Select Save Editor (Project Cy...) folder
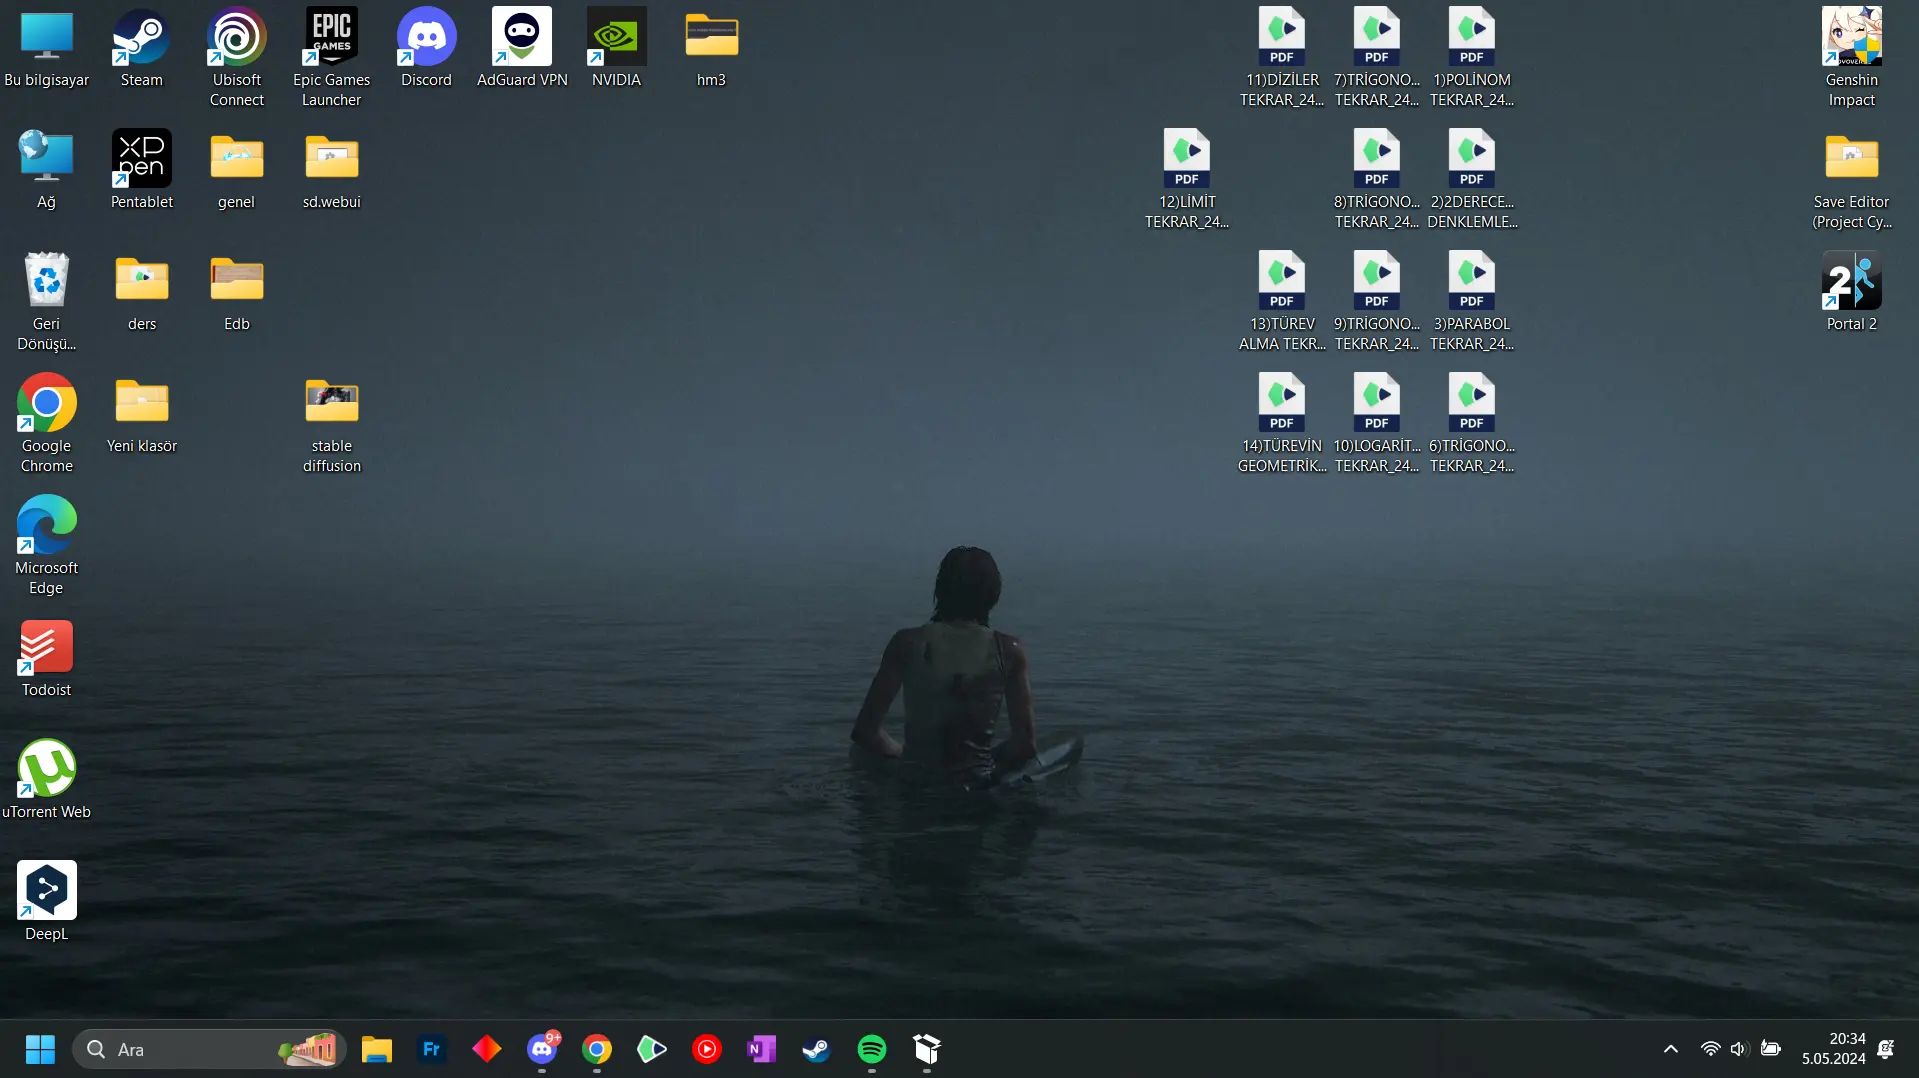The image size is (1919, 1078). pyautogui.click(x=1851, y=180)
